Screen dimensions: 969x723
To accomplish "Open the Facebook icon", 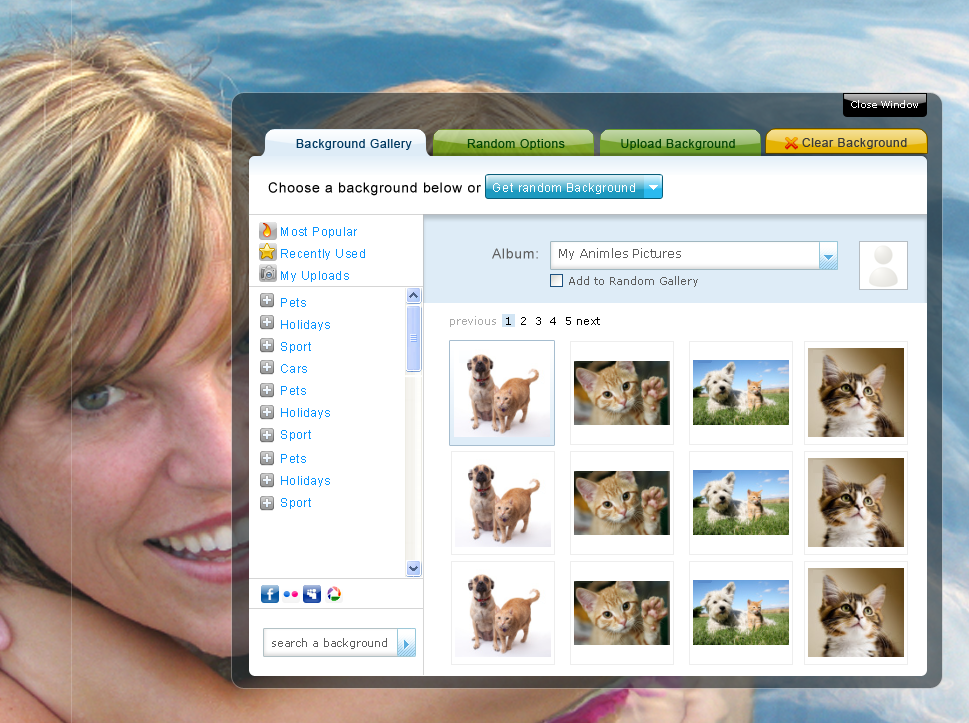I will point(270,594).
